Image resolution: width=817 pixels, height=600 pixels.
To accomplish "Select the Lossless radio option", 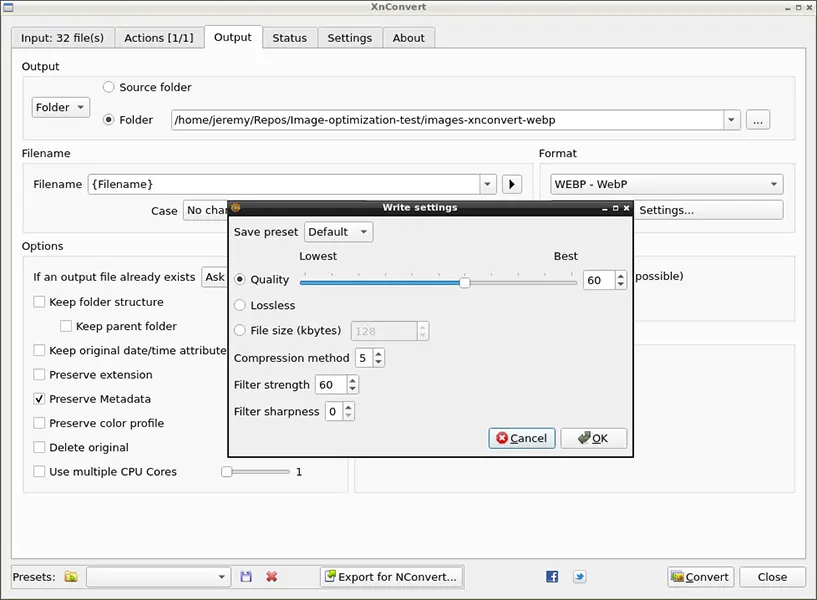I will pos(240,305).
